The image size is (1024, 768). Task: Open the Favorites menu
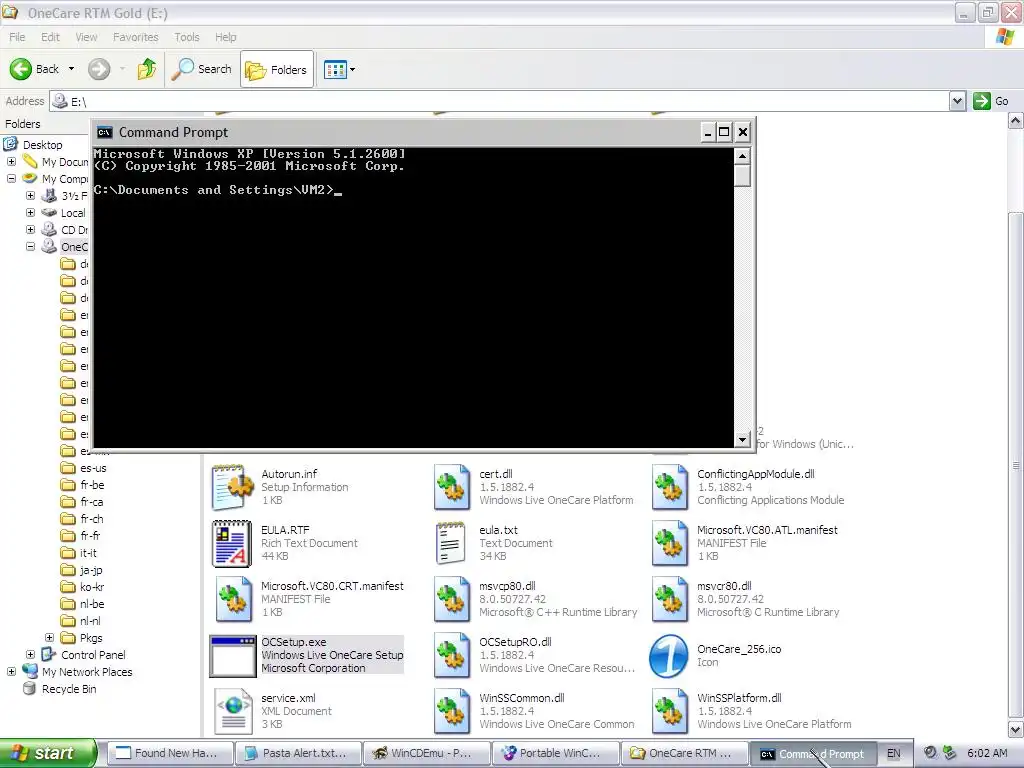point(135,37)
